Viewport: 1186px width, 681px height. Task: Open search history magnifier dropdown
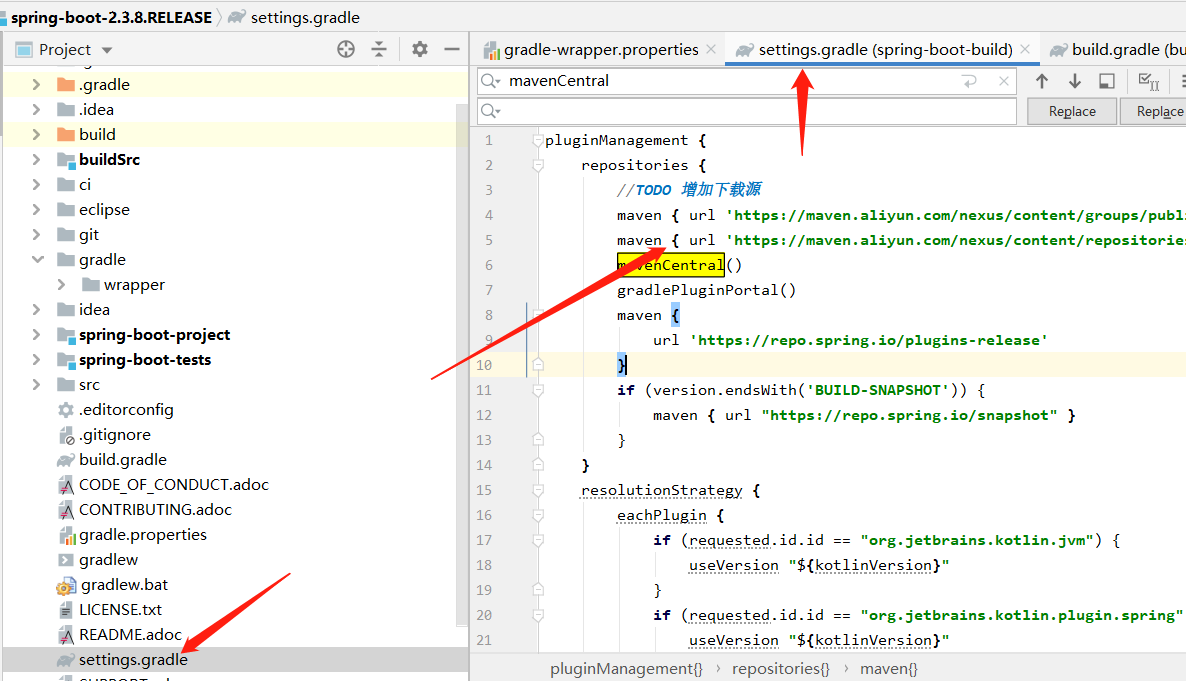click(490, 81)
